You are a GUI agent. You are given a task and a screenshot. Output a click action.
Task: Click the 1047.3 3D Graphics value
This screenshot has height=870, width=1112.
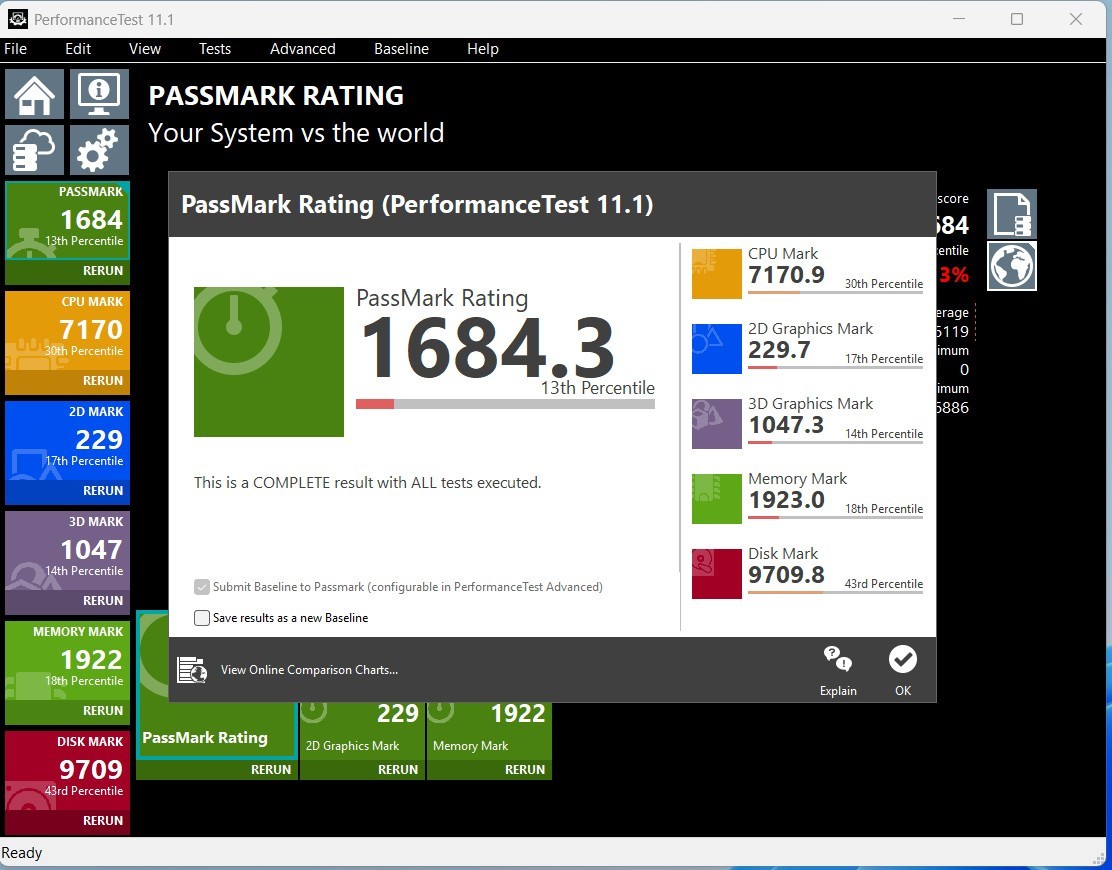(x=786, y=425)
